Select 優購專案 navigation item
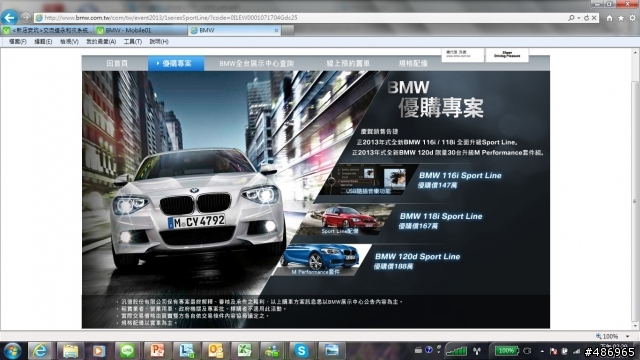 point(176,63)
